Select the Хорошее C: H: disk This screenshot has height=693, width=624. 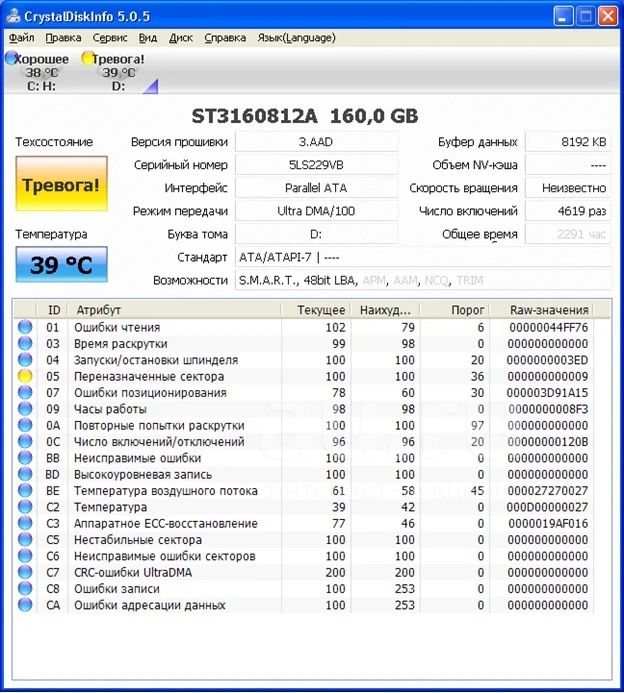tap(38, 72)
